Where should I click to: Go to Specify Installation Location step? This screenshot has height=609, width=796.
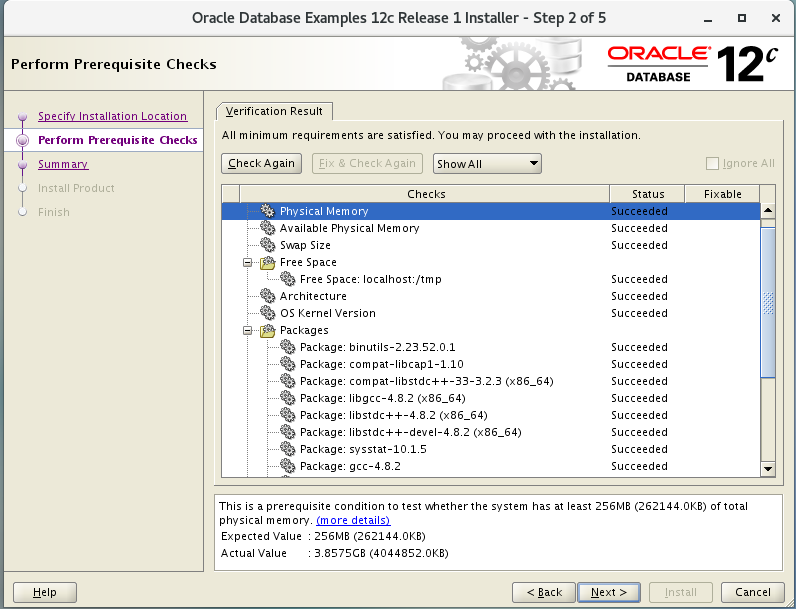[x=112, y=116]
